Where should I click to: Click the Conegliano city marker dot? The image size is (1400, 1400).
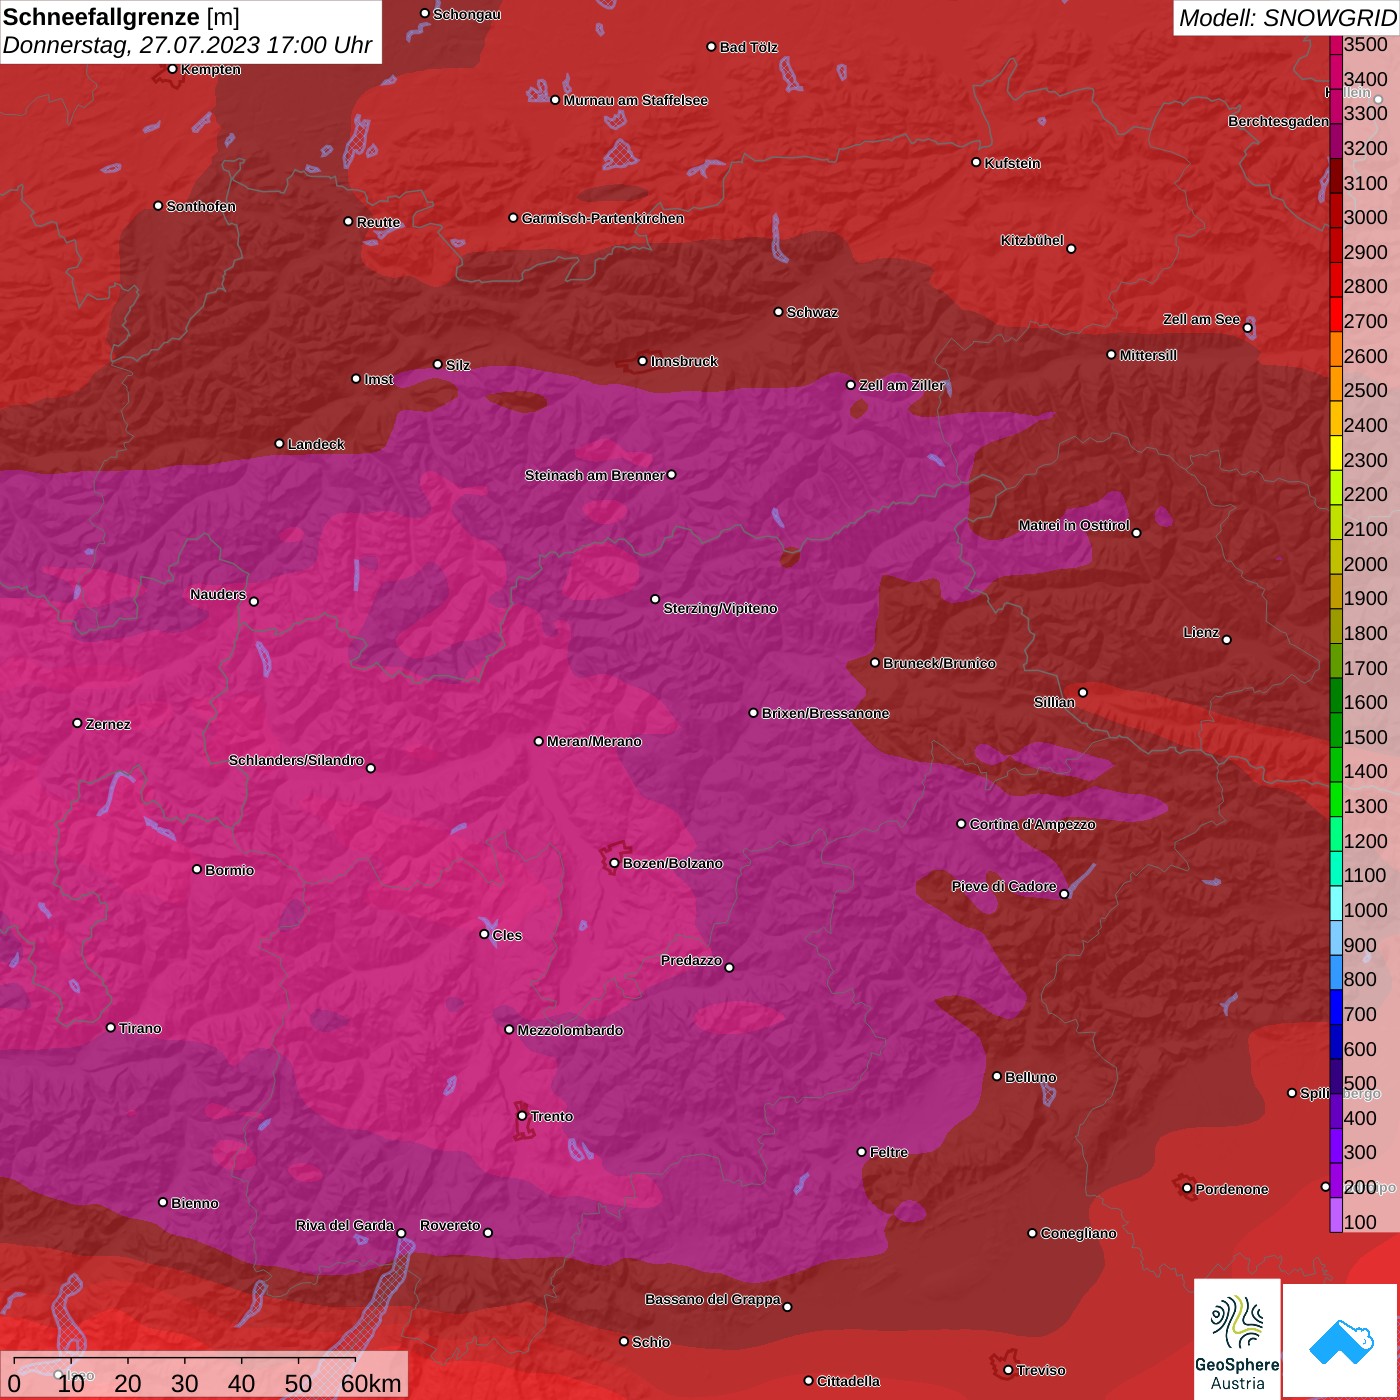click(1033, 1233)
